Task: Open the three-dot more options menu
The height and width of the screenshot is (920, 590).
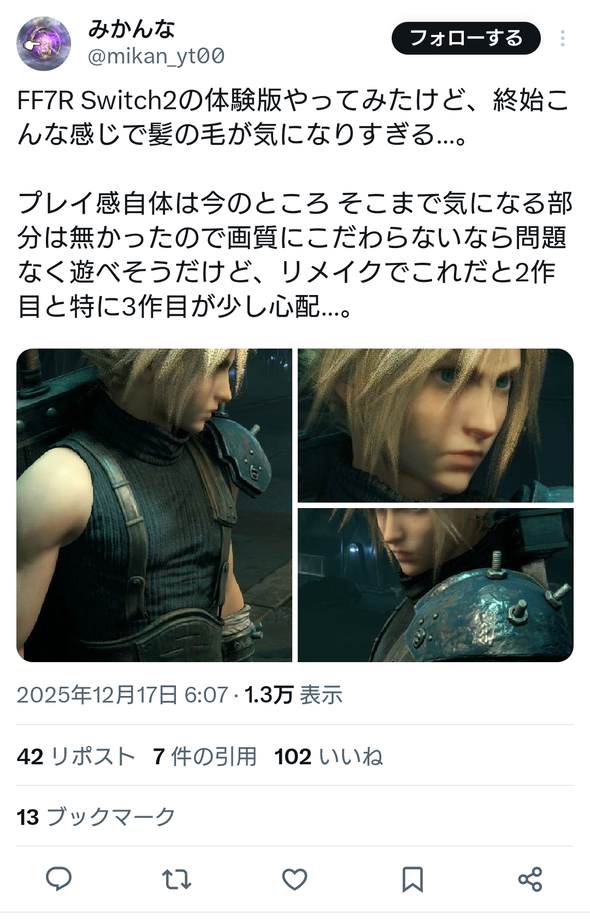Action: (562, 38)
